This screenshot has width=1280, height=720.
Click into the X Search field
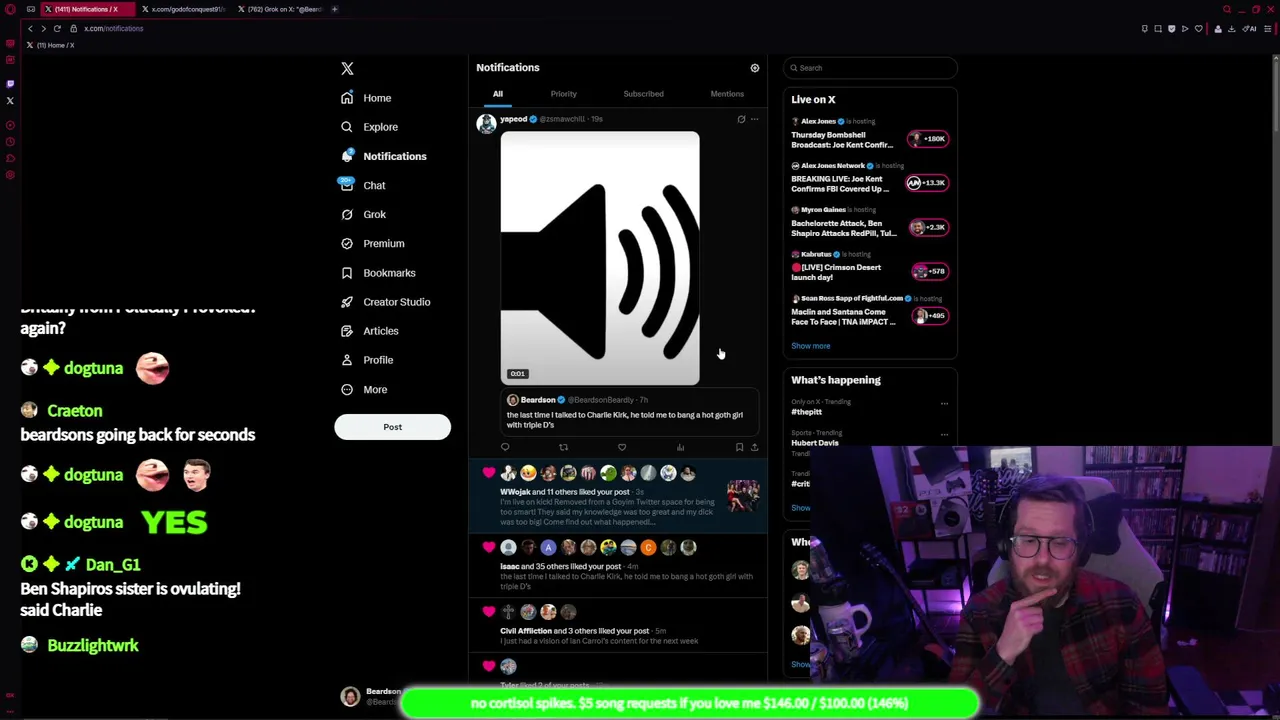pyautogui.click(x=870, y=68)
